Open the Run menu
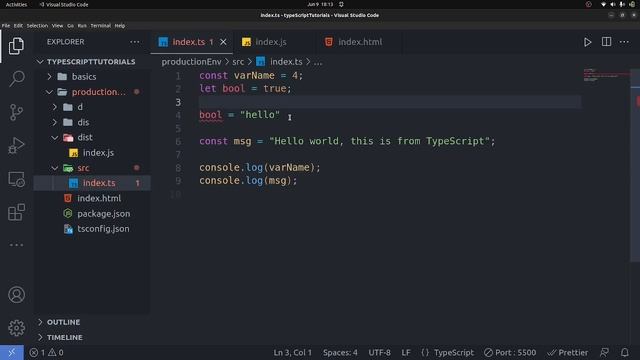The height and width of the screenshot is (360, 640). pyautogui.click(x=82, y=25)
